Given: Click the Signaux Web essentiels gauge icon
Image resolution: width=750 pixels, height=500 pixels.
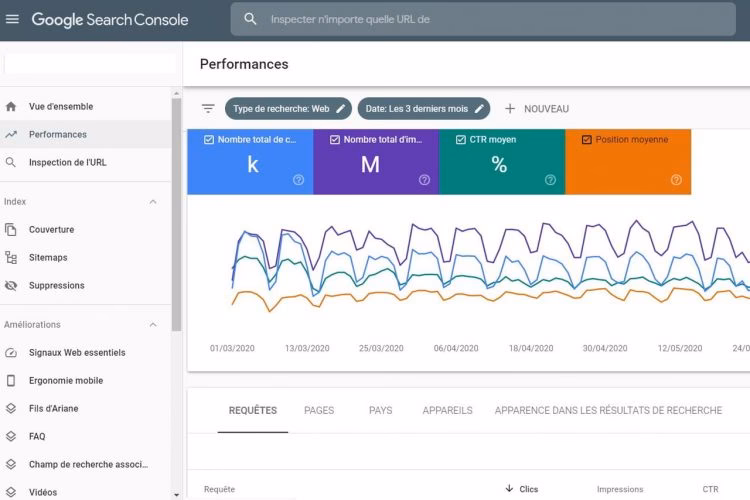Looking at the screenshot, I should [x=11, y=353].
